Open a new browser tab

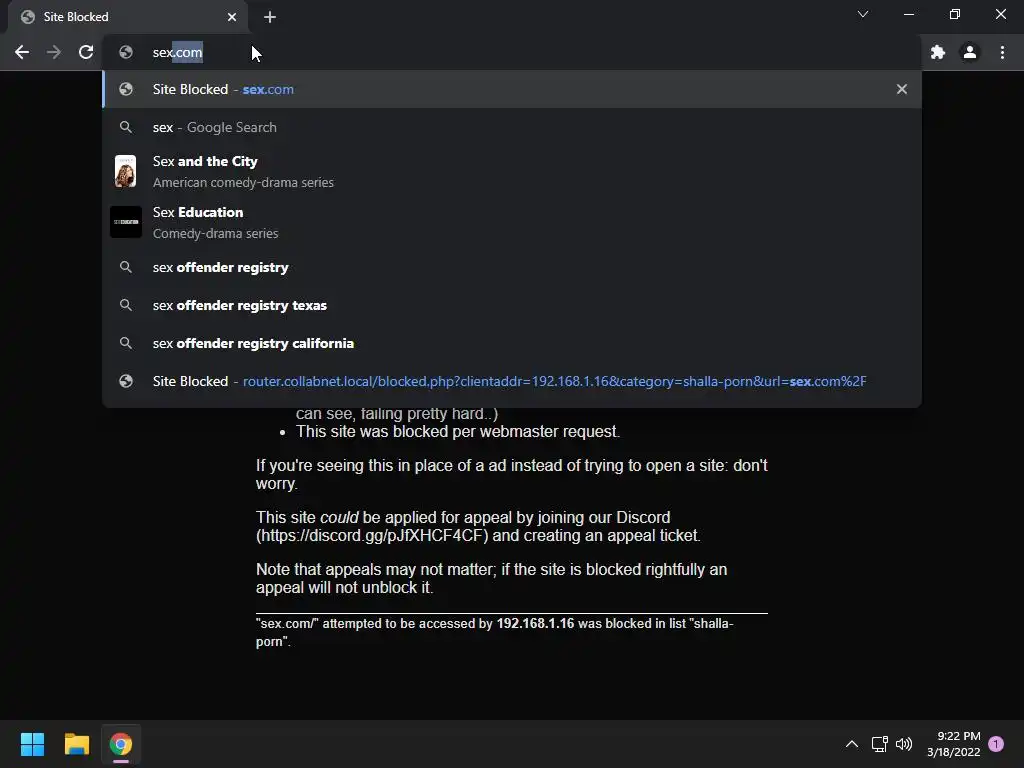coord(270,17)
